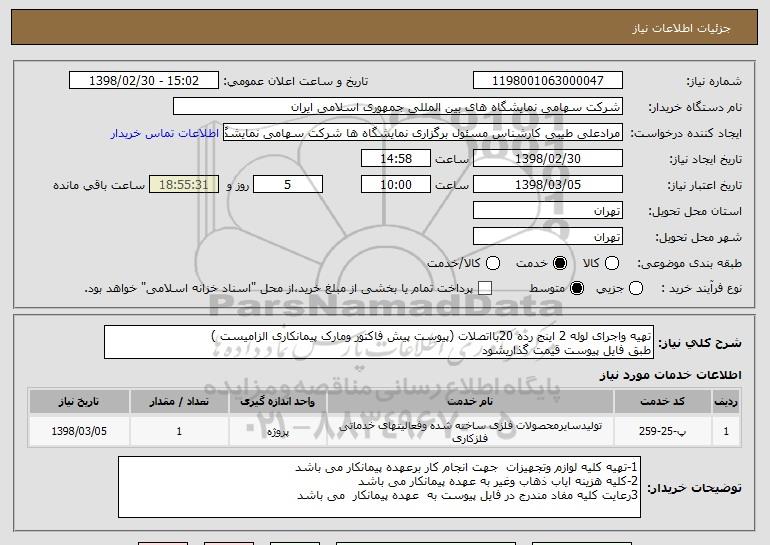This screenshot has width=770, height=545.
Task: Select the کالا/خدمت radio option
Action: tap(493, 263)
